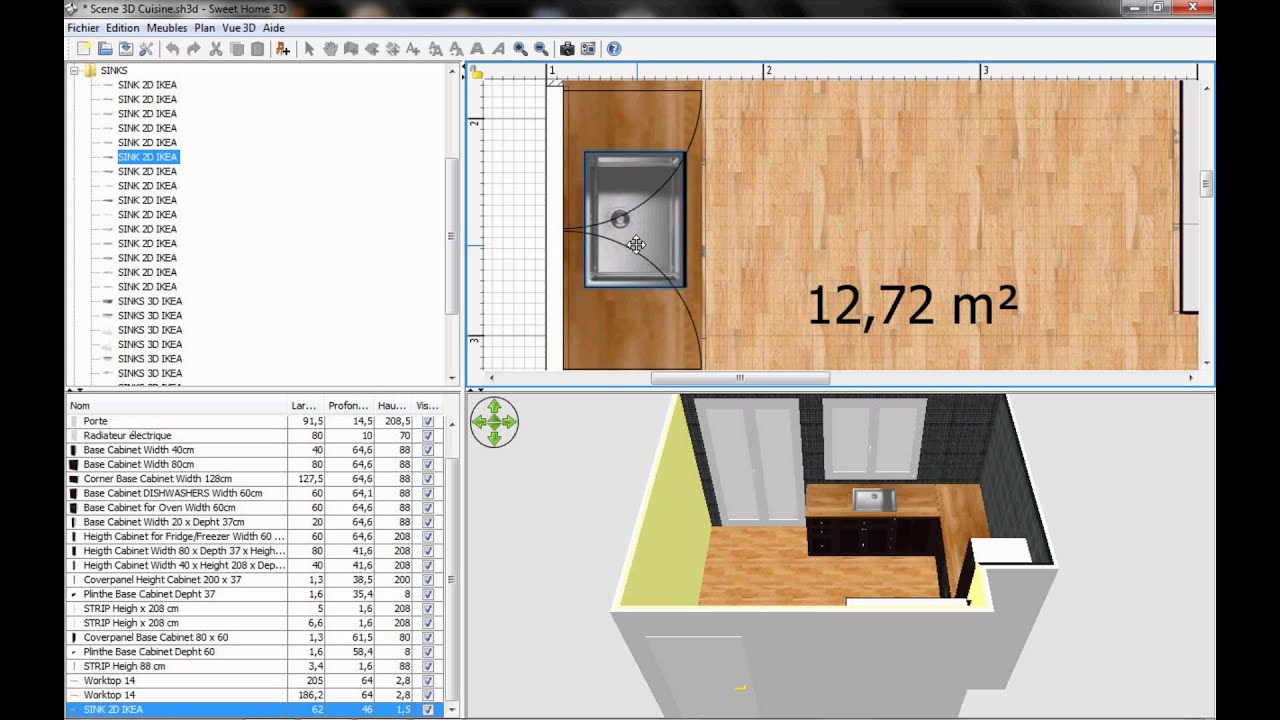The width and height of the screenshot is (1280, 720).
Task: Click the Paste clipboard icon
Action: point(257,49)
